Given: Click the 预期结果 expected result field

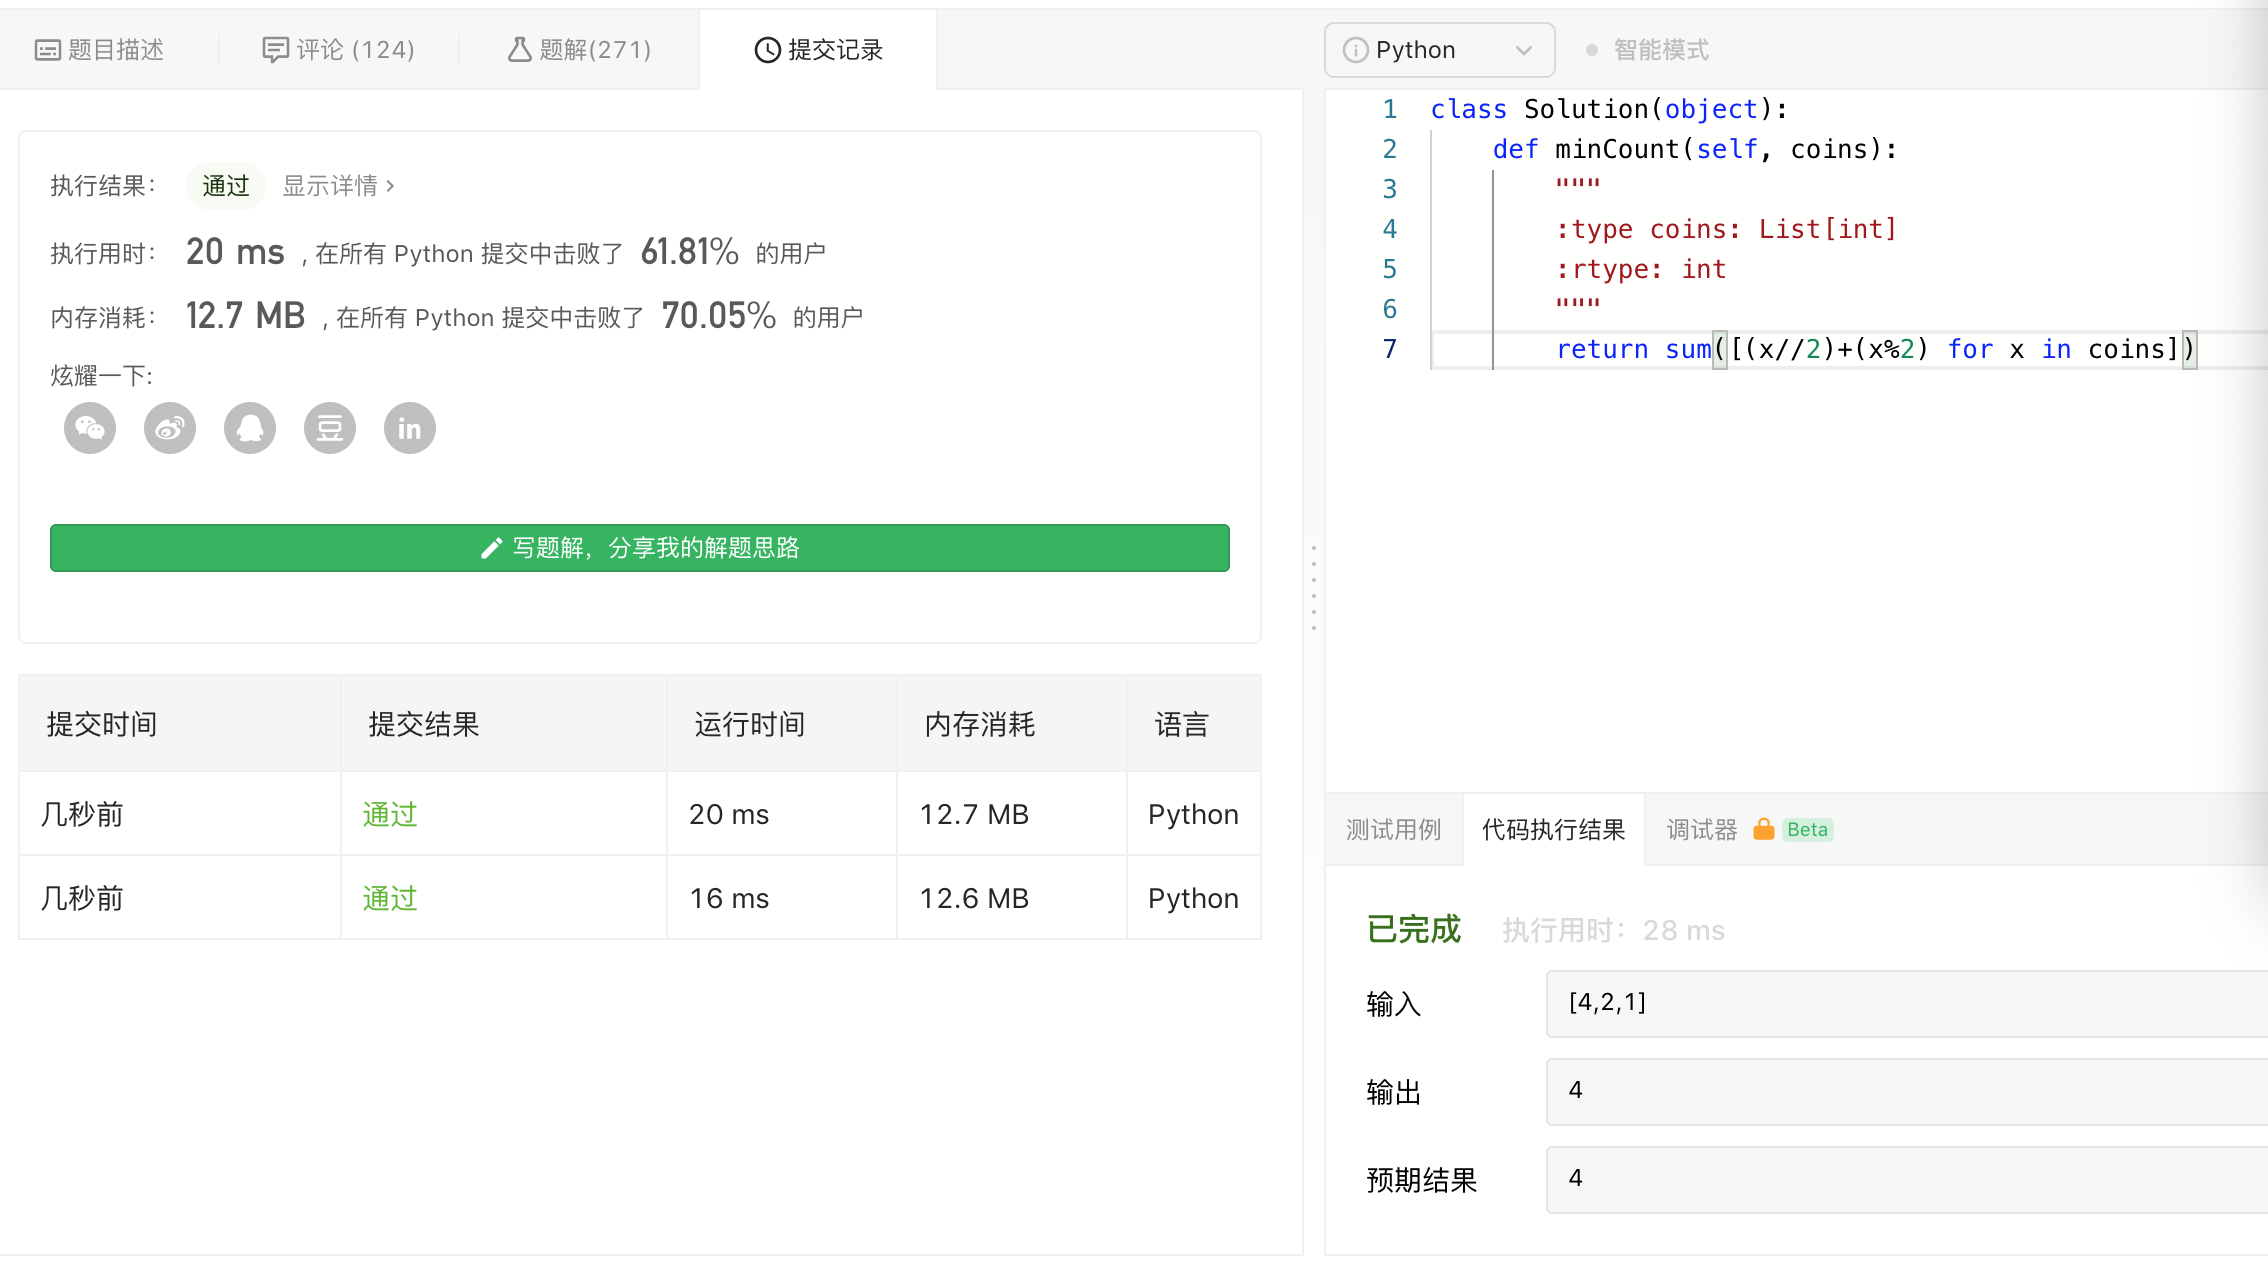Looking at the screenshot, I should click(1906, 1179).
